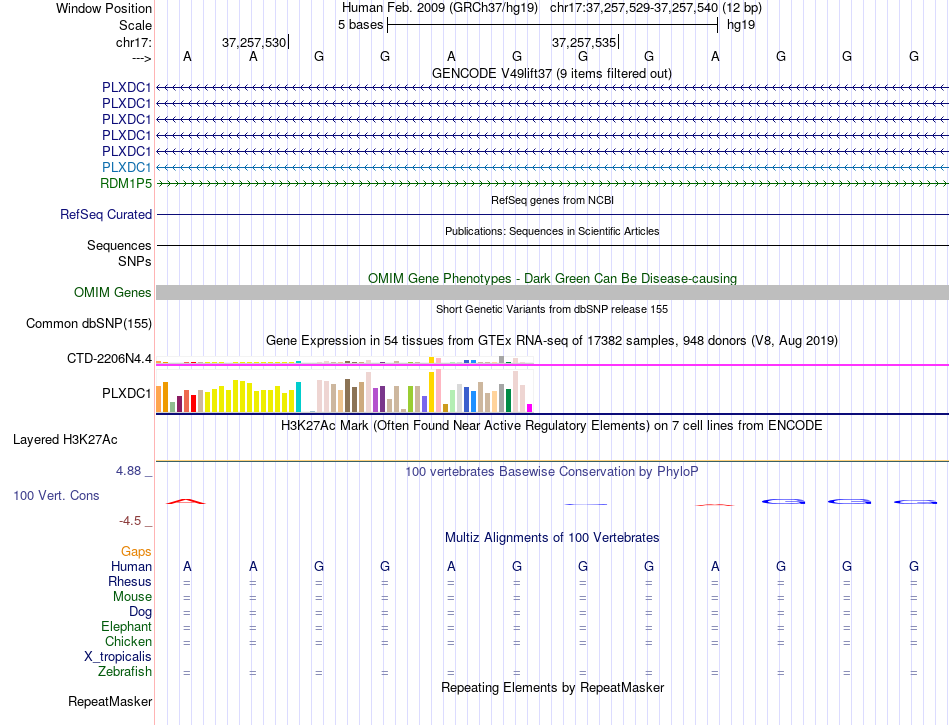The width and height of the screenshot is (950, 725).
Task: Click the 100 Vert. Cons track label
Action: click(56, 495)
